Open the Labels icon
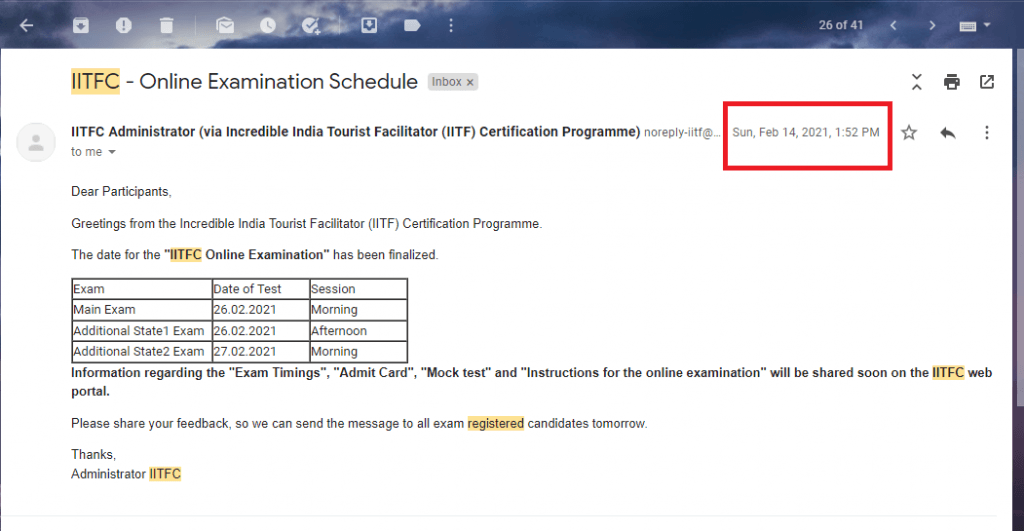1024x531 pixels. pyautogui.click(x=412, y=25)
